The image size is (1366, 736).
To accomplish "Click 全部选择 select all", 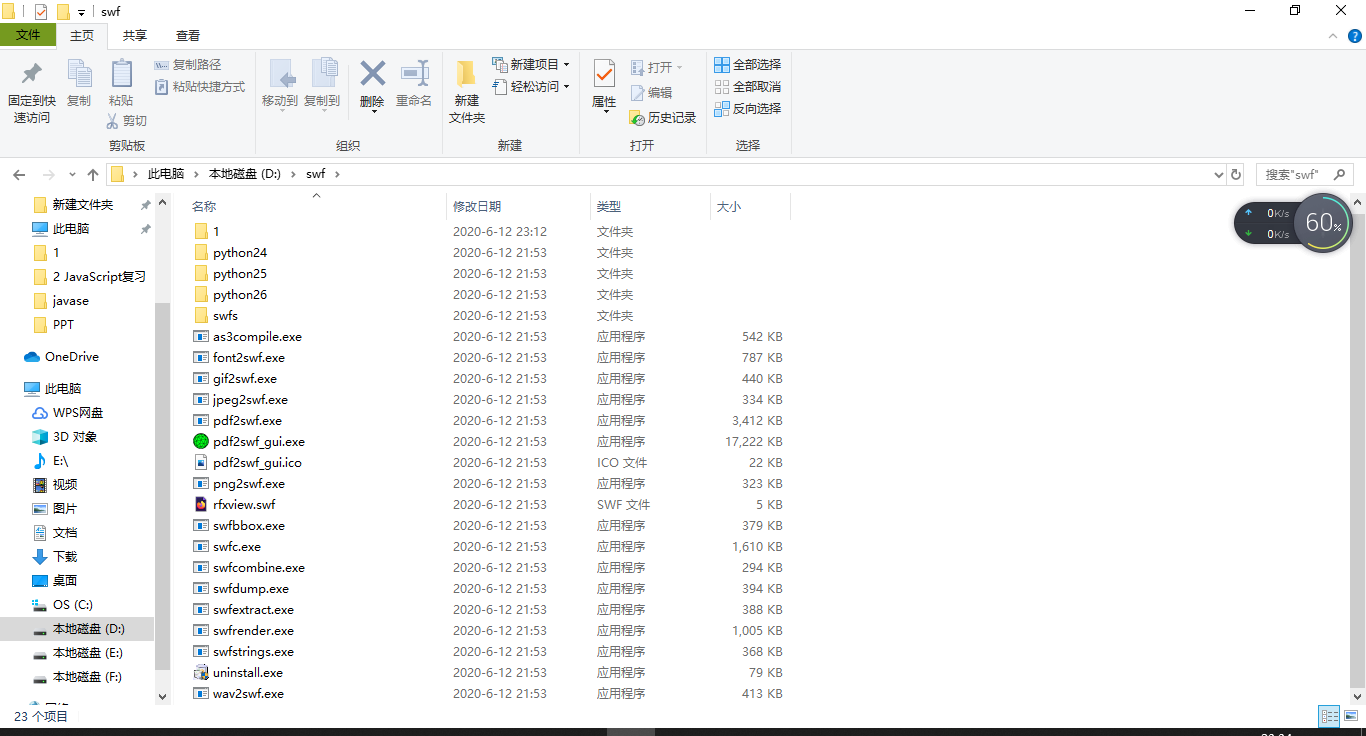I will (x=748, y=65).
